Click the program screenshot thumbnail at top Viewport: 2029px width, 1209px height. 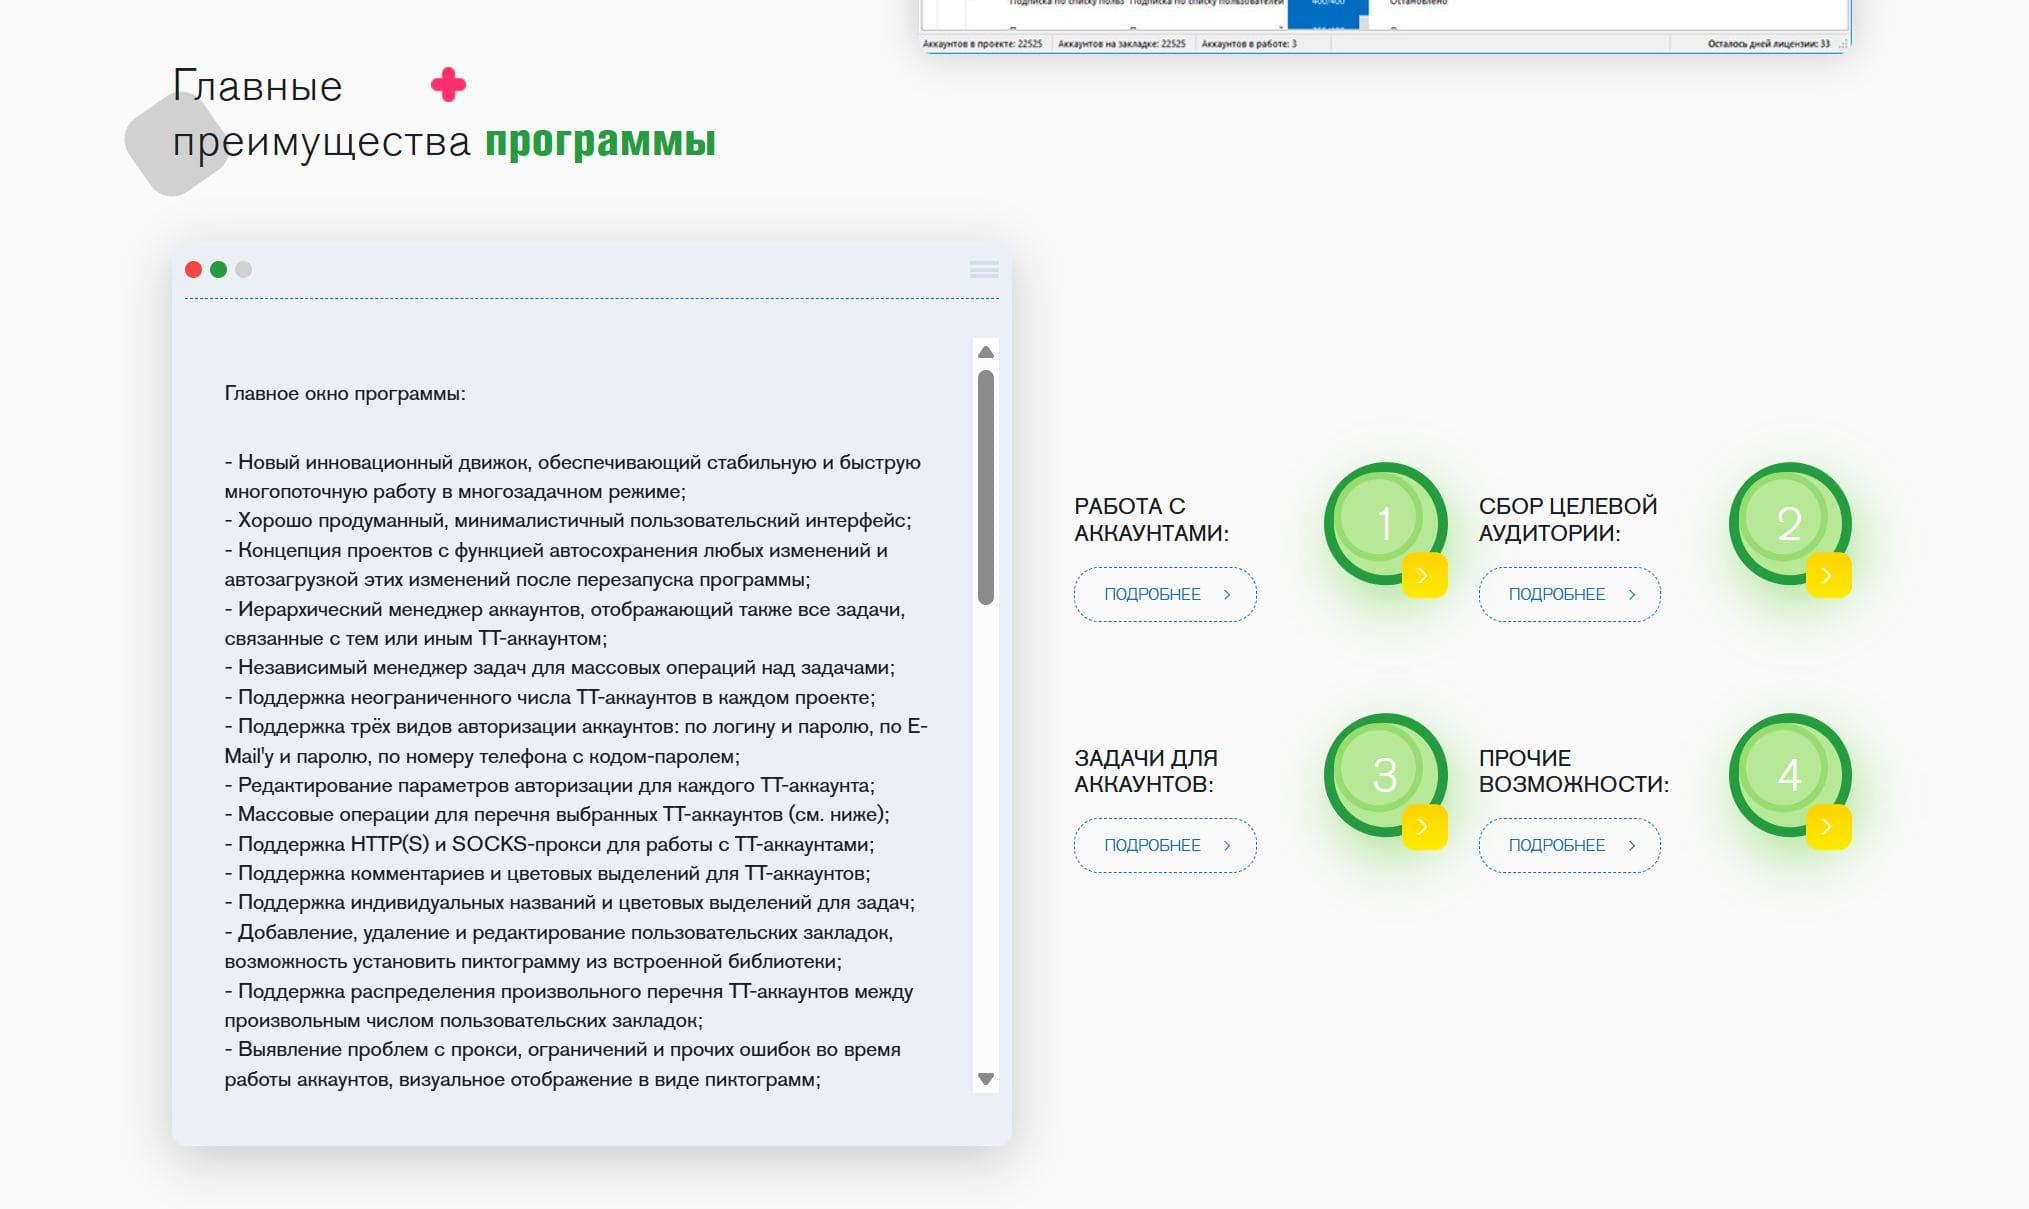click(x=1384, y=24)
